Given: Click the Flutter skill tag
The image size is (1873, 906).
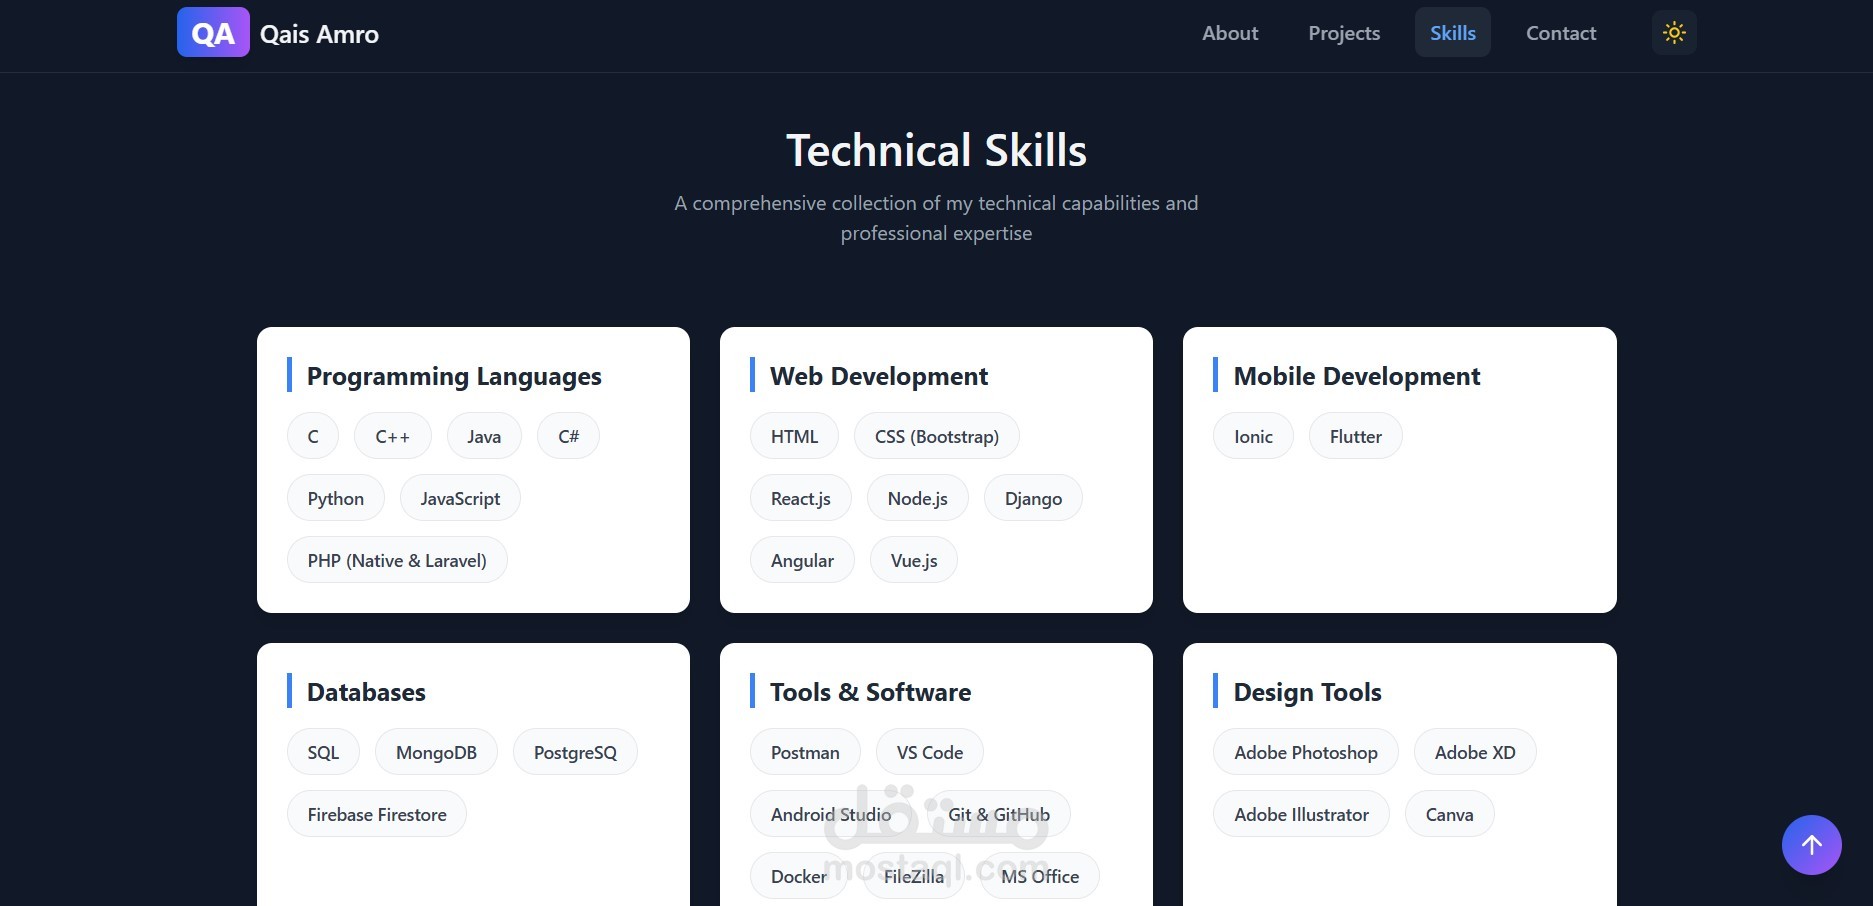Looking at the screenshot, I should point(1356,436).
